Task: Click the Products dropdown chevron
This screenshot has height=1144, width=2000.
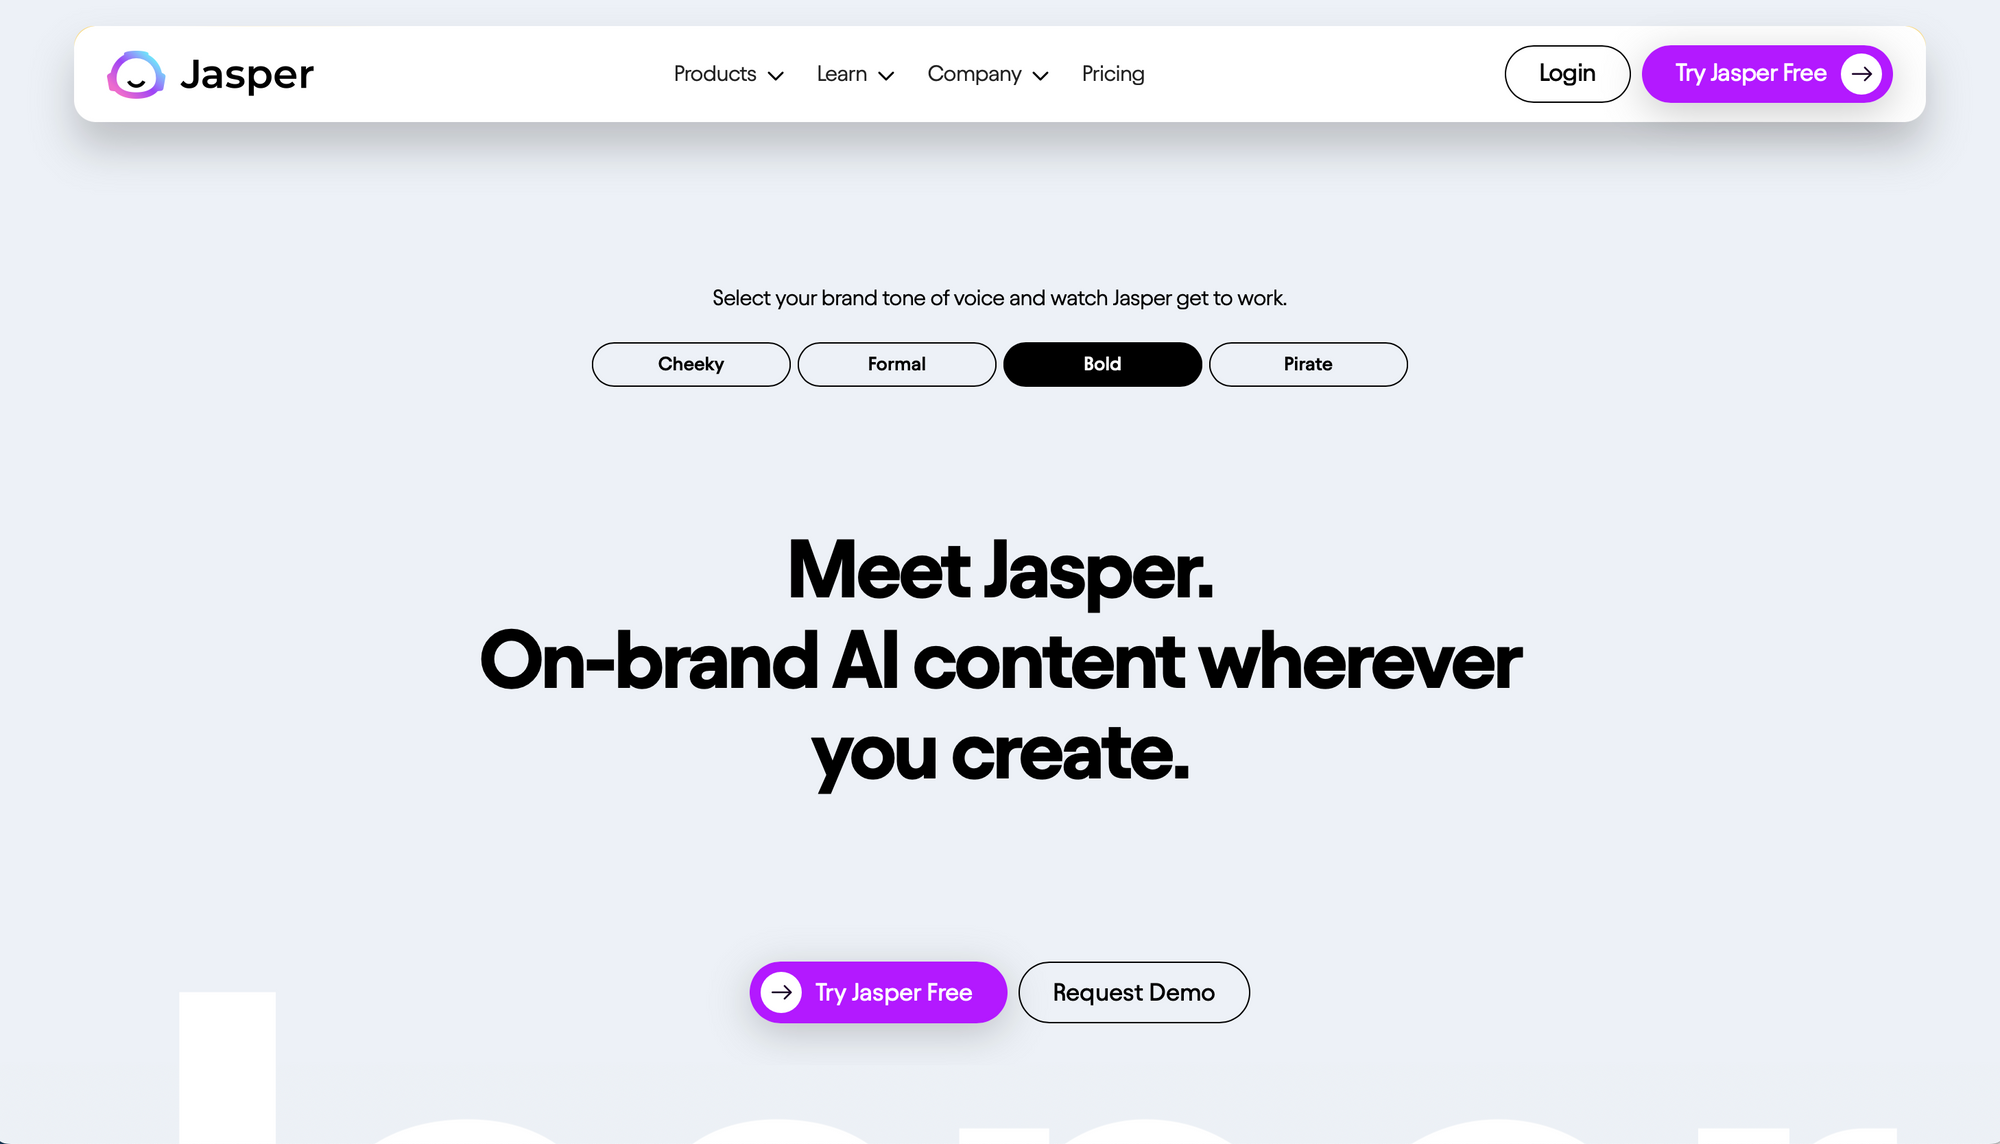Action: click(x=776, y=76)
